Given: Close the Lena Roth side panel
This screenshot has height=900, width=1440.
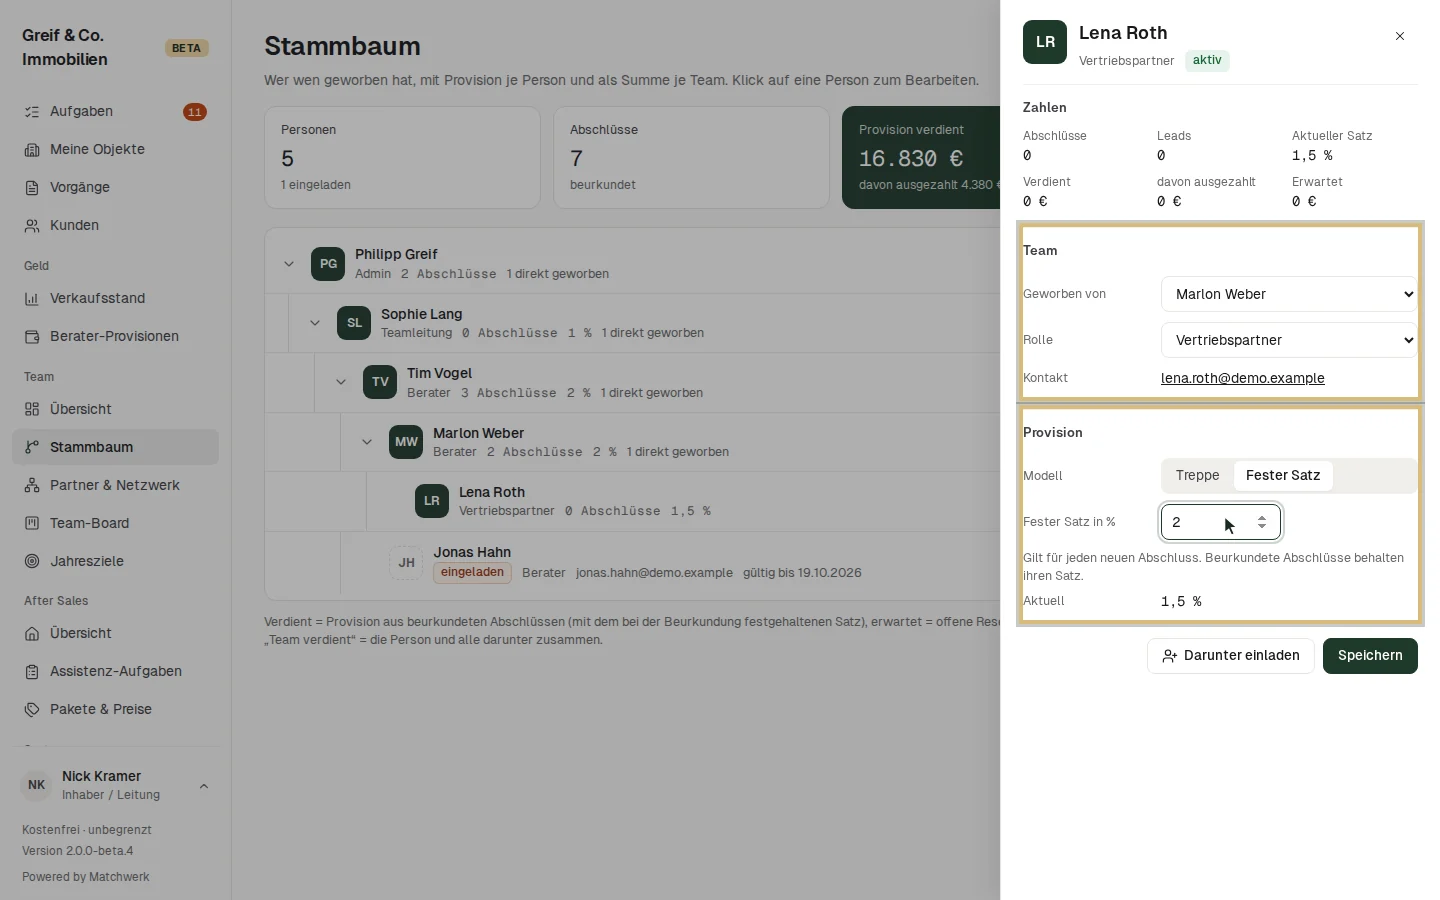Looking at the screenshot, I should 1400,36.
